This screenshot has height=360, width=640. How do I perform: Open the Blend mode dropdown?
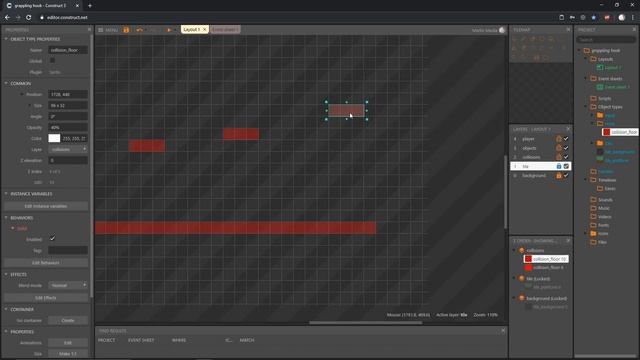click(x=68, y=285)
